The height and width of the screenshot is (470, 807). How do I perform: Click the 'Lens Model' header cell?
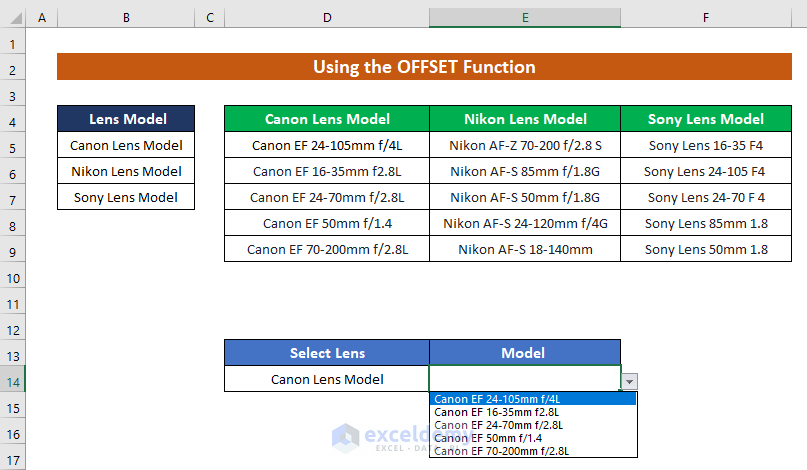[x=126, y=119]
